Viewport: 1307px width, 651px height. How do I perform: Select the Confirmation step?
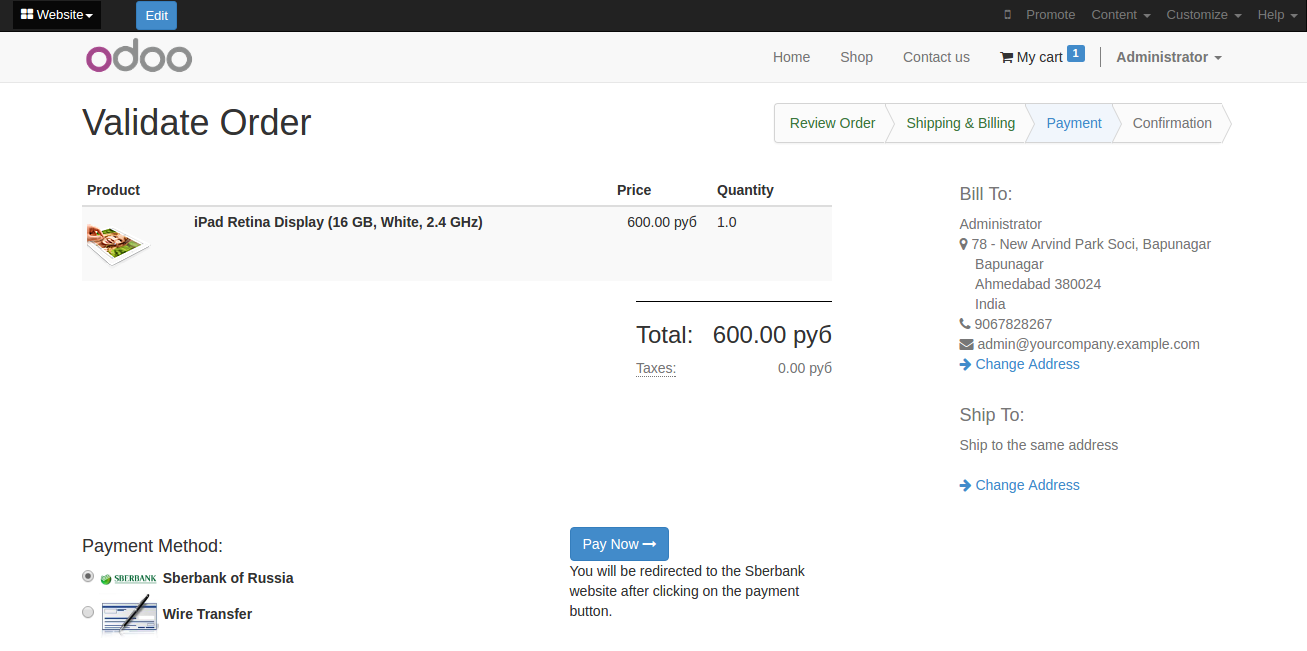click(x=1172, y=123)
